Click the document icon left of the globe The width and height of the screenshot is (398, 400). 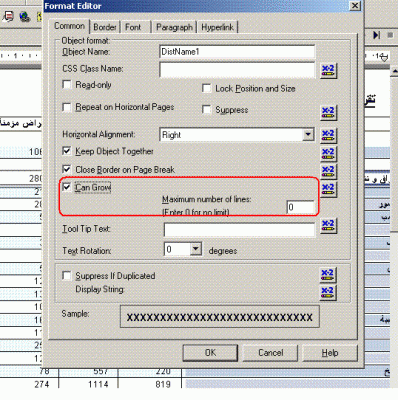(8, 16)
